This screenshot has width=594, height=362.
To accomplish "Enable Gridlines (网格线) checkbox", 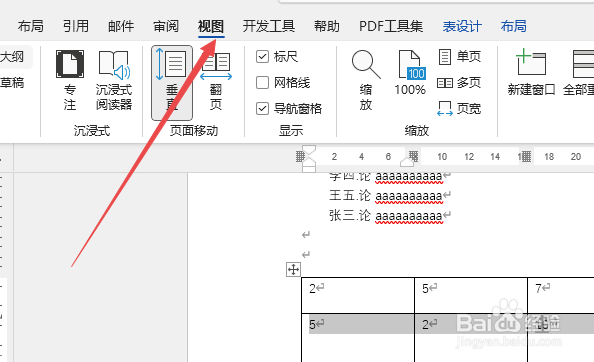I will coord(263,83).
